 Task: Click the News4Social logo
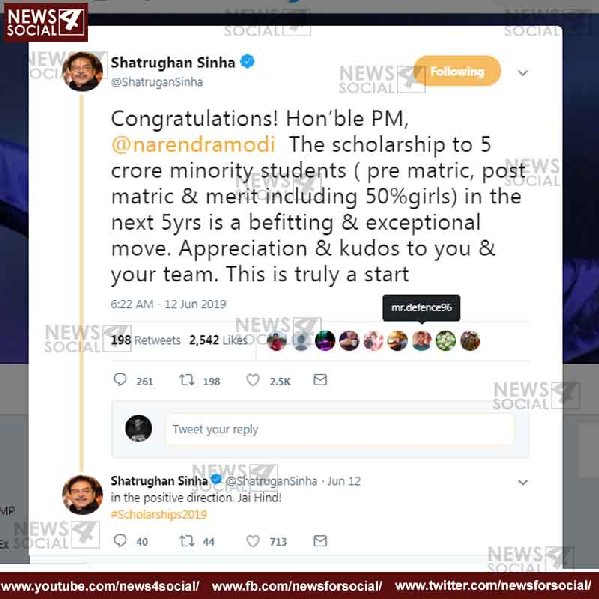pyautogui.click(x=46, y=22)
